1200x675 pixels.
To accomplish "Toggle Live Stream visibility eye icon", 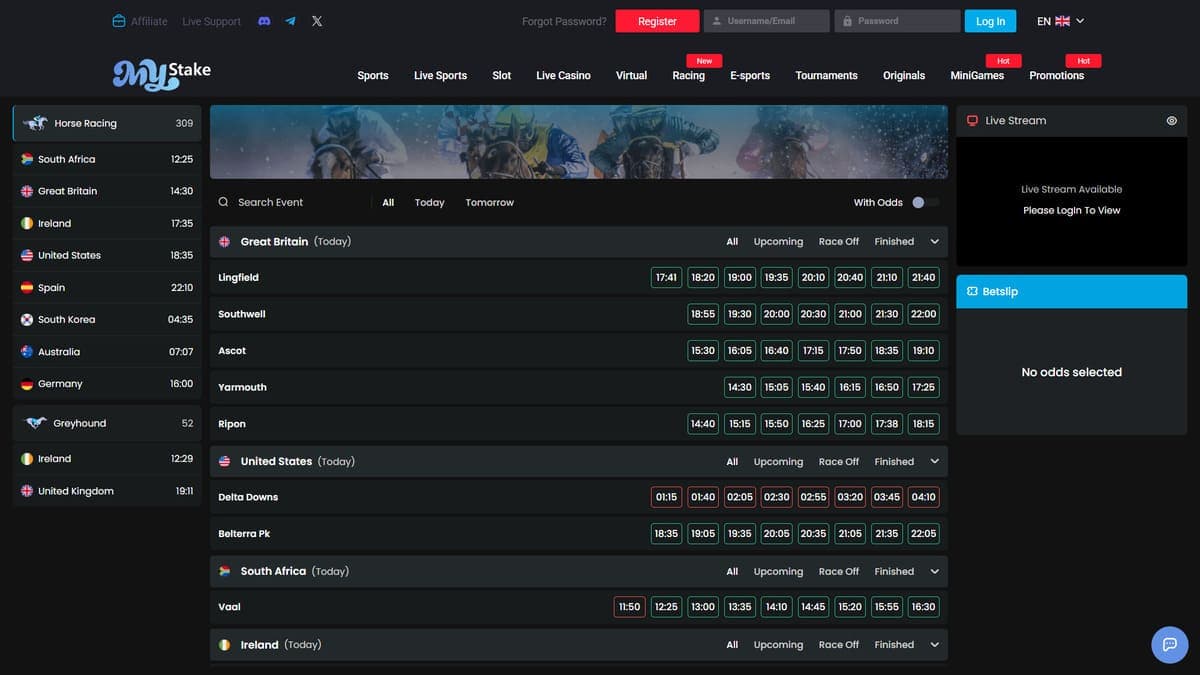I will pos(1172,120).
